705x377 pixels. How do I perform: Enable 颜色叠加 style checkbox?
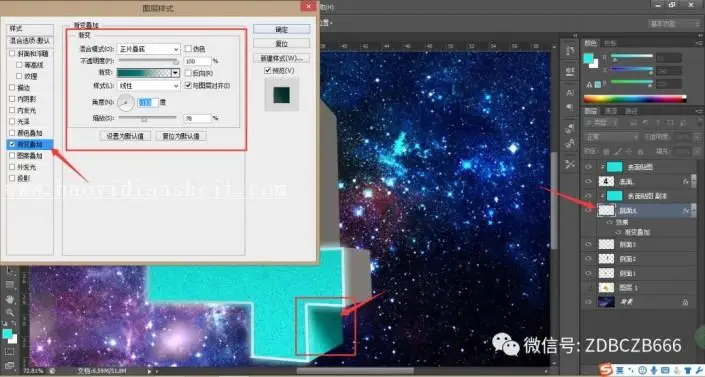tap(12, 133)
